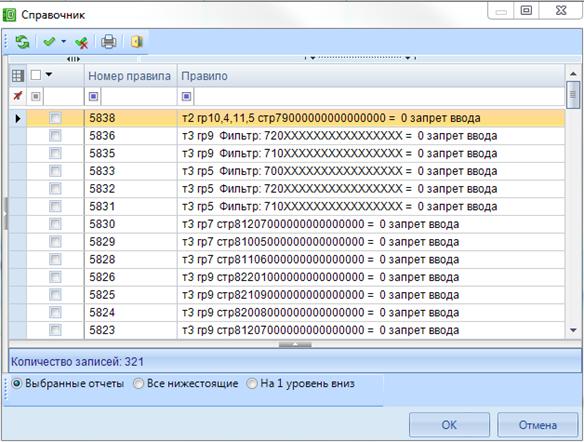The width and height of the screenshot is (584, 442).
Task: Click the printer icon in toolbar
Action: [x=109, y=42]
